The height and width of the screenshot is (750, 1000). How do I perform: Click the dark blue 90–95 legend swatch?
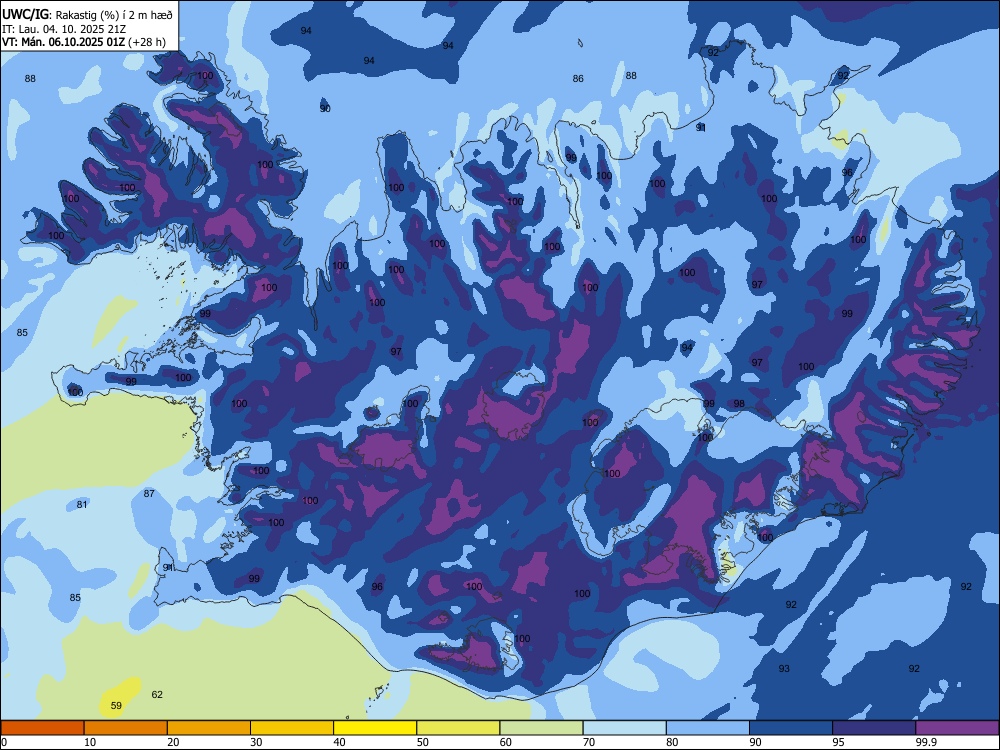pos(791,728)
